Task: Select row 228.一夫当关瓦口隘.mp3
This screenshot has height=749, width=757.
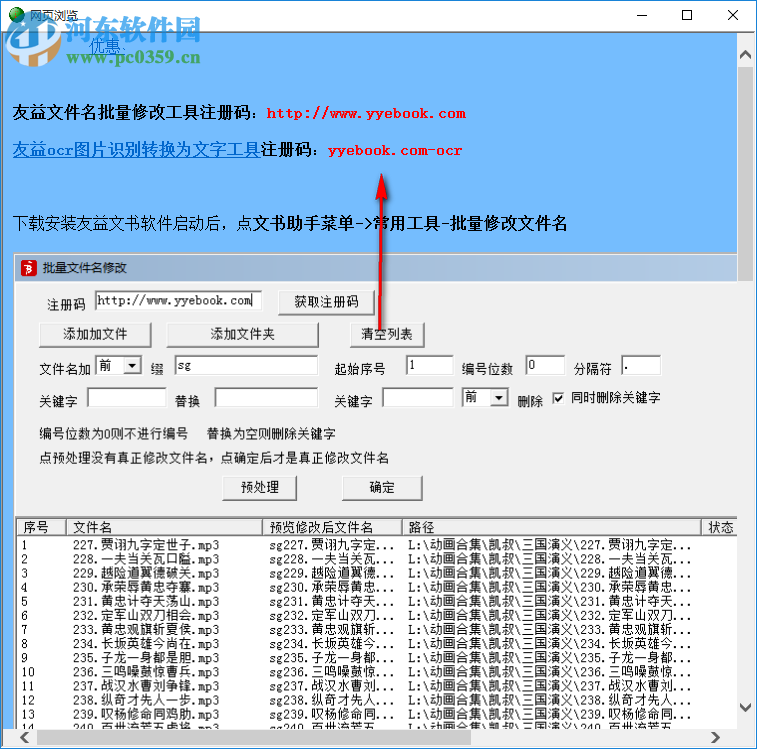Action: (x=146, y=559)
